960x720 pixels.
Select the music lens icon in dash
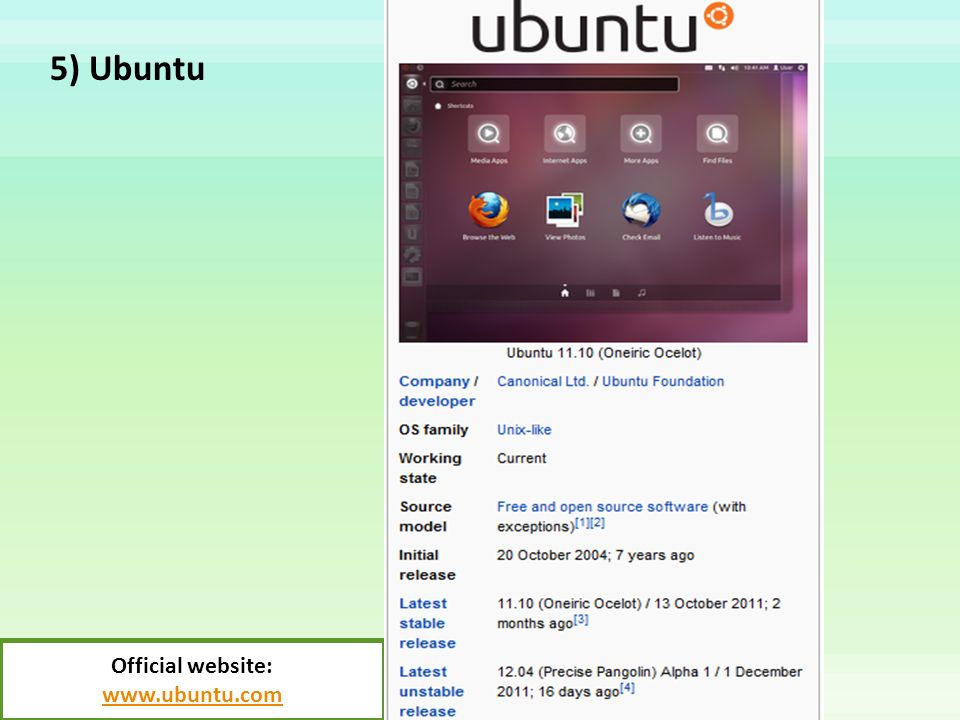(x=642, y=293)
